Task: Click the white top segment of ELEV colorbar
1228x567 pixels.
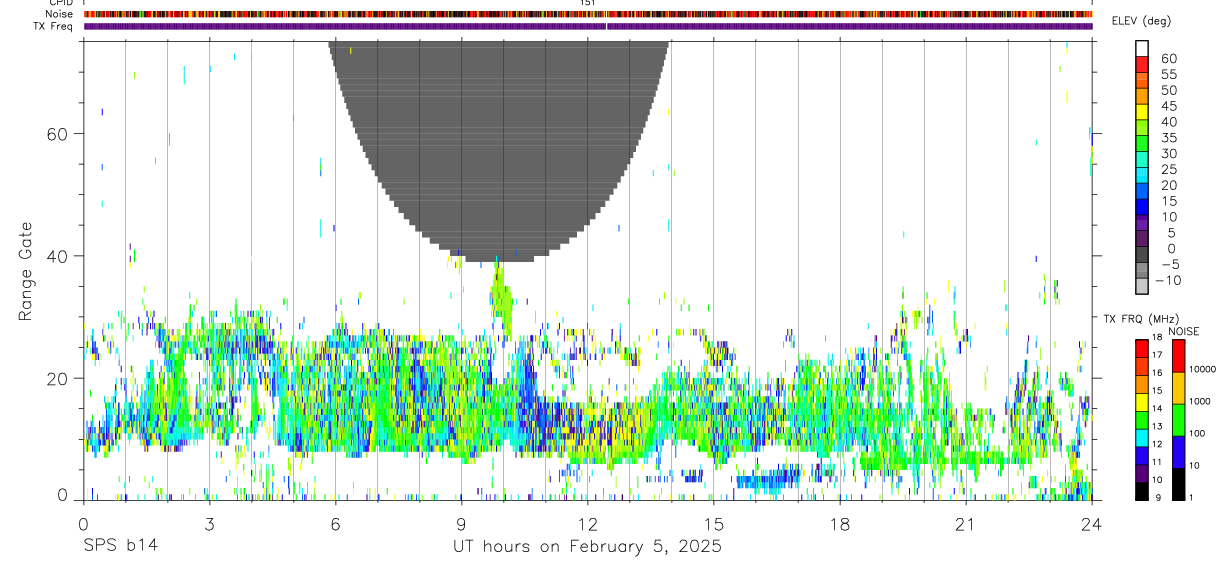Action: [1142, 47]
